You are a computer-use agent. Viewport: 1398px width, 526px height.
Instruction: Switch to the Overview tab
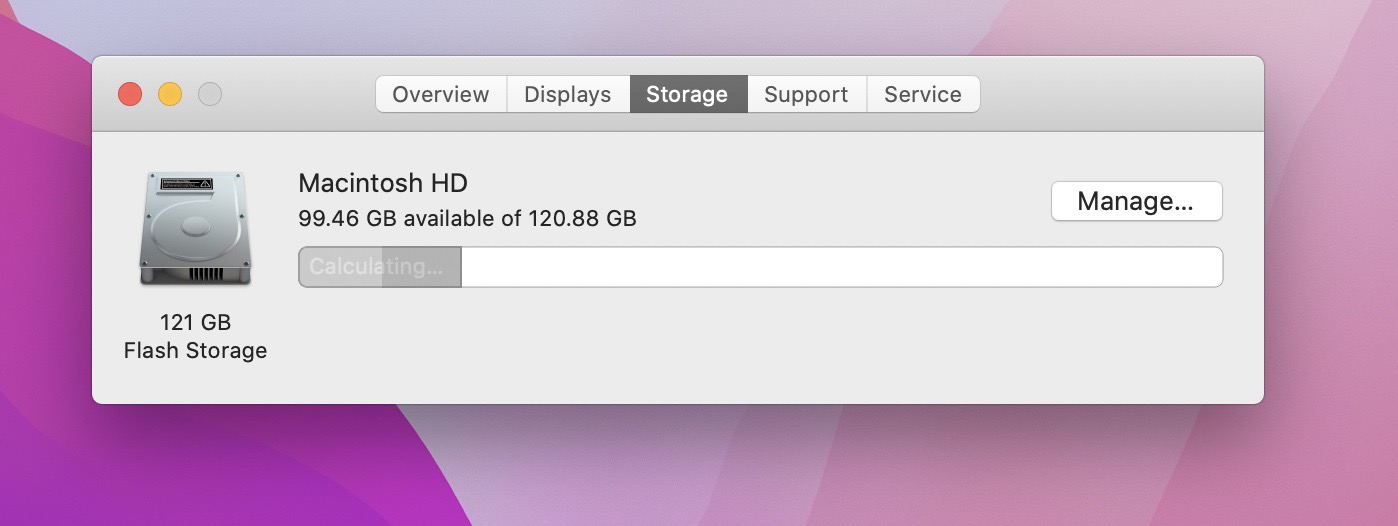tap(441, 95)
